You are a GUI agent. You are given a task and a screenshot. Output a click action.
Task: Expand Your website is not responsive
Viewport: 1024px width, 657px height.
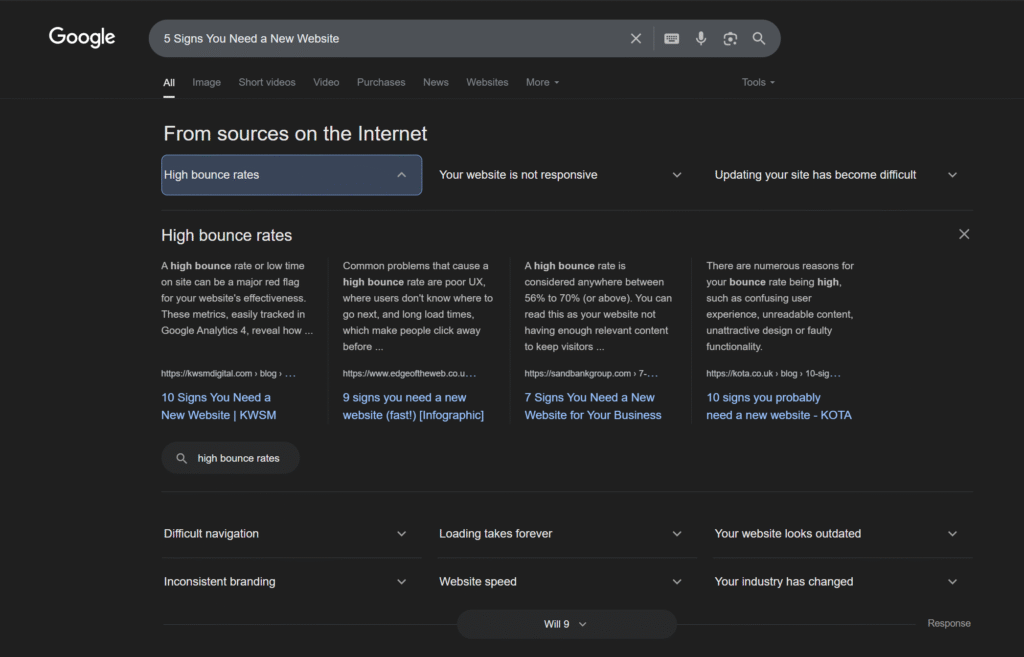(560, 175)
